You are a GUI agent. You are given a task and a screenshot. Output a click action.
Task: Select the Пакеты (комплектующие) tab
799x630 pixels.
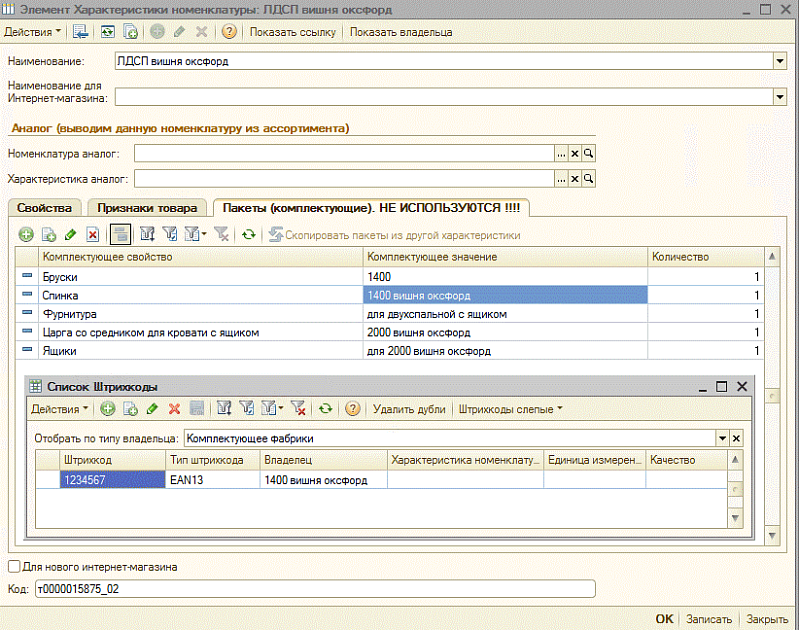(x=371, y=208)
